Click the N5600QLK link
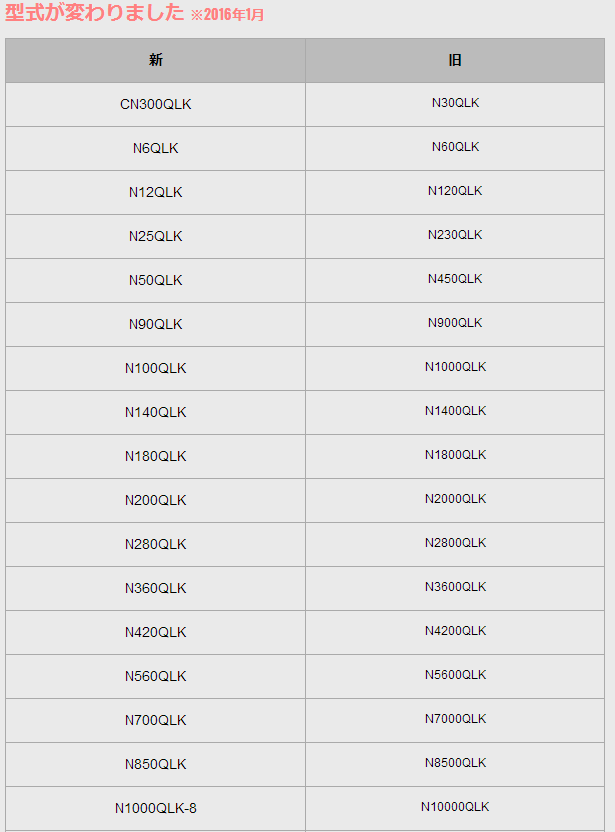 coord(455,675)
